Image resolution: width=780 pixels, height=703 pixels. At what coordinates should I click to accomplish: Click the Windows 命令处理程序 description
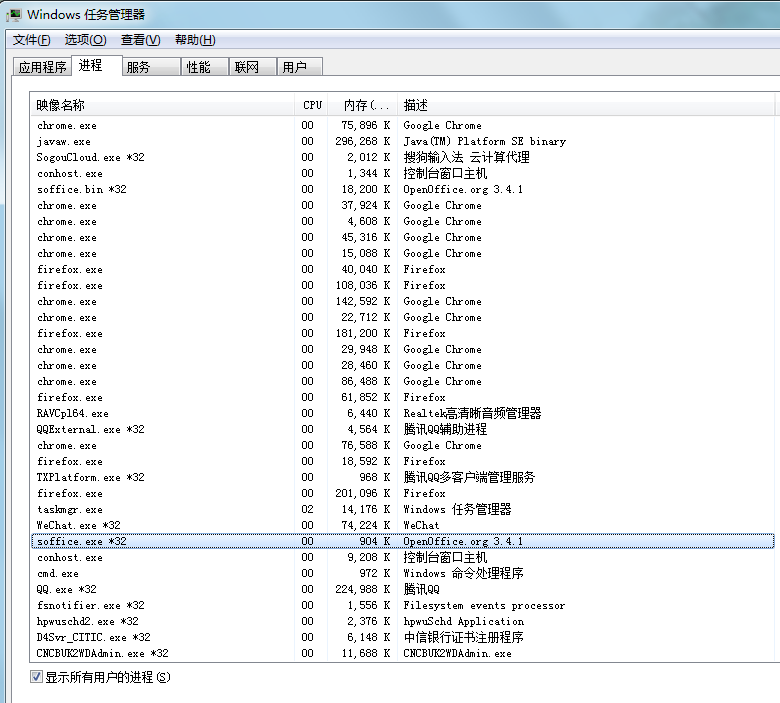point(463,573)
